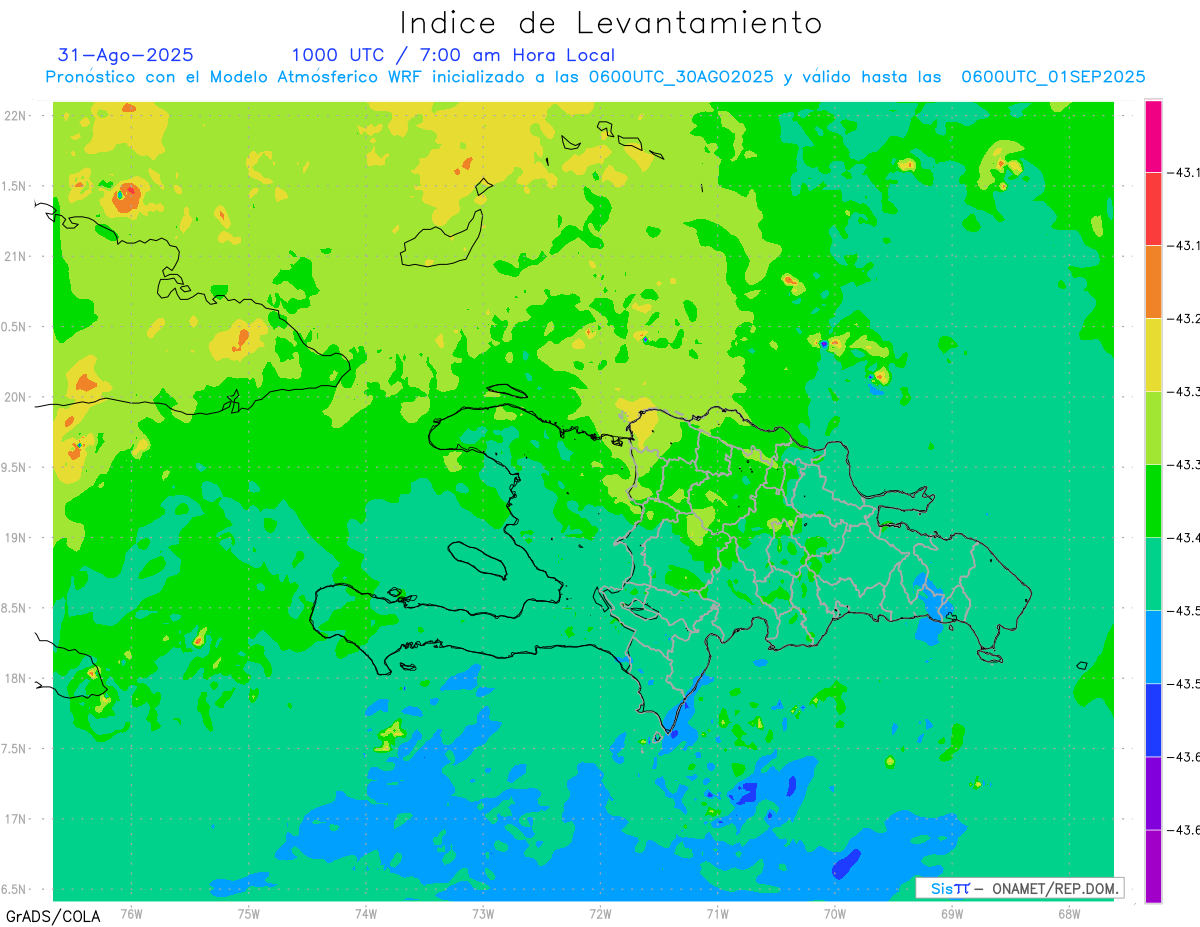1200x927 pixels.
Task: Pick the orange swatch on the colorbar
Action: (x=1153, y=282)
